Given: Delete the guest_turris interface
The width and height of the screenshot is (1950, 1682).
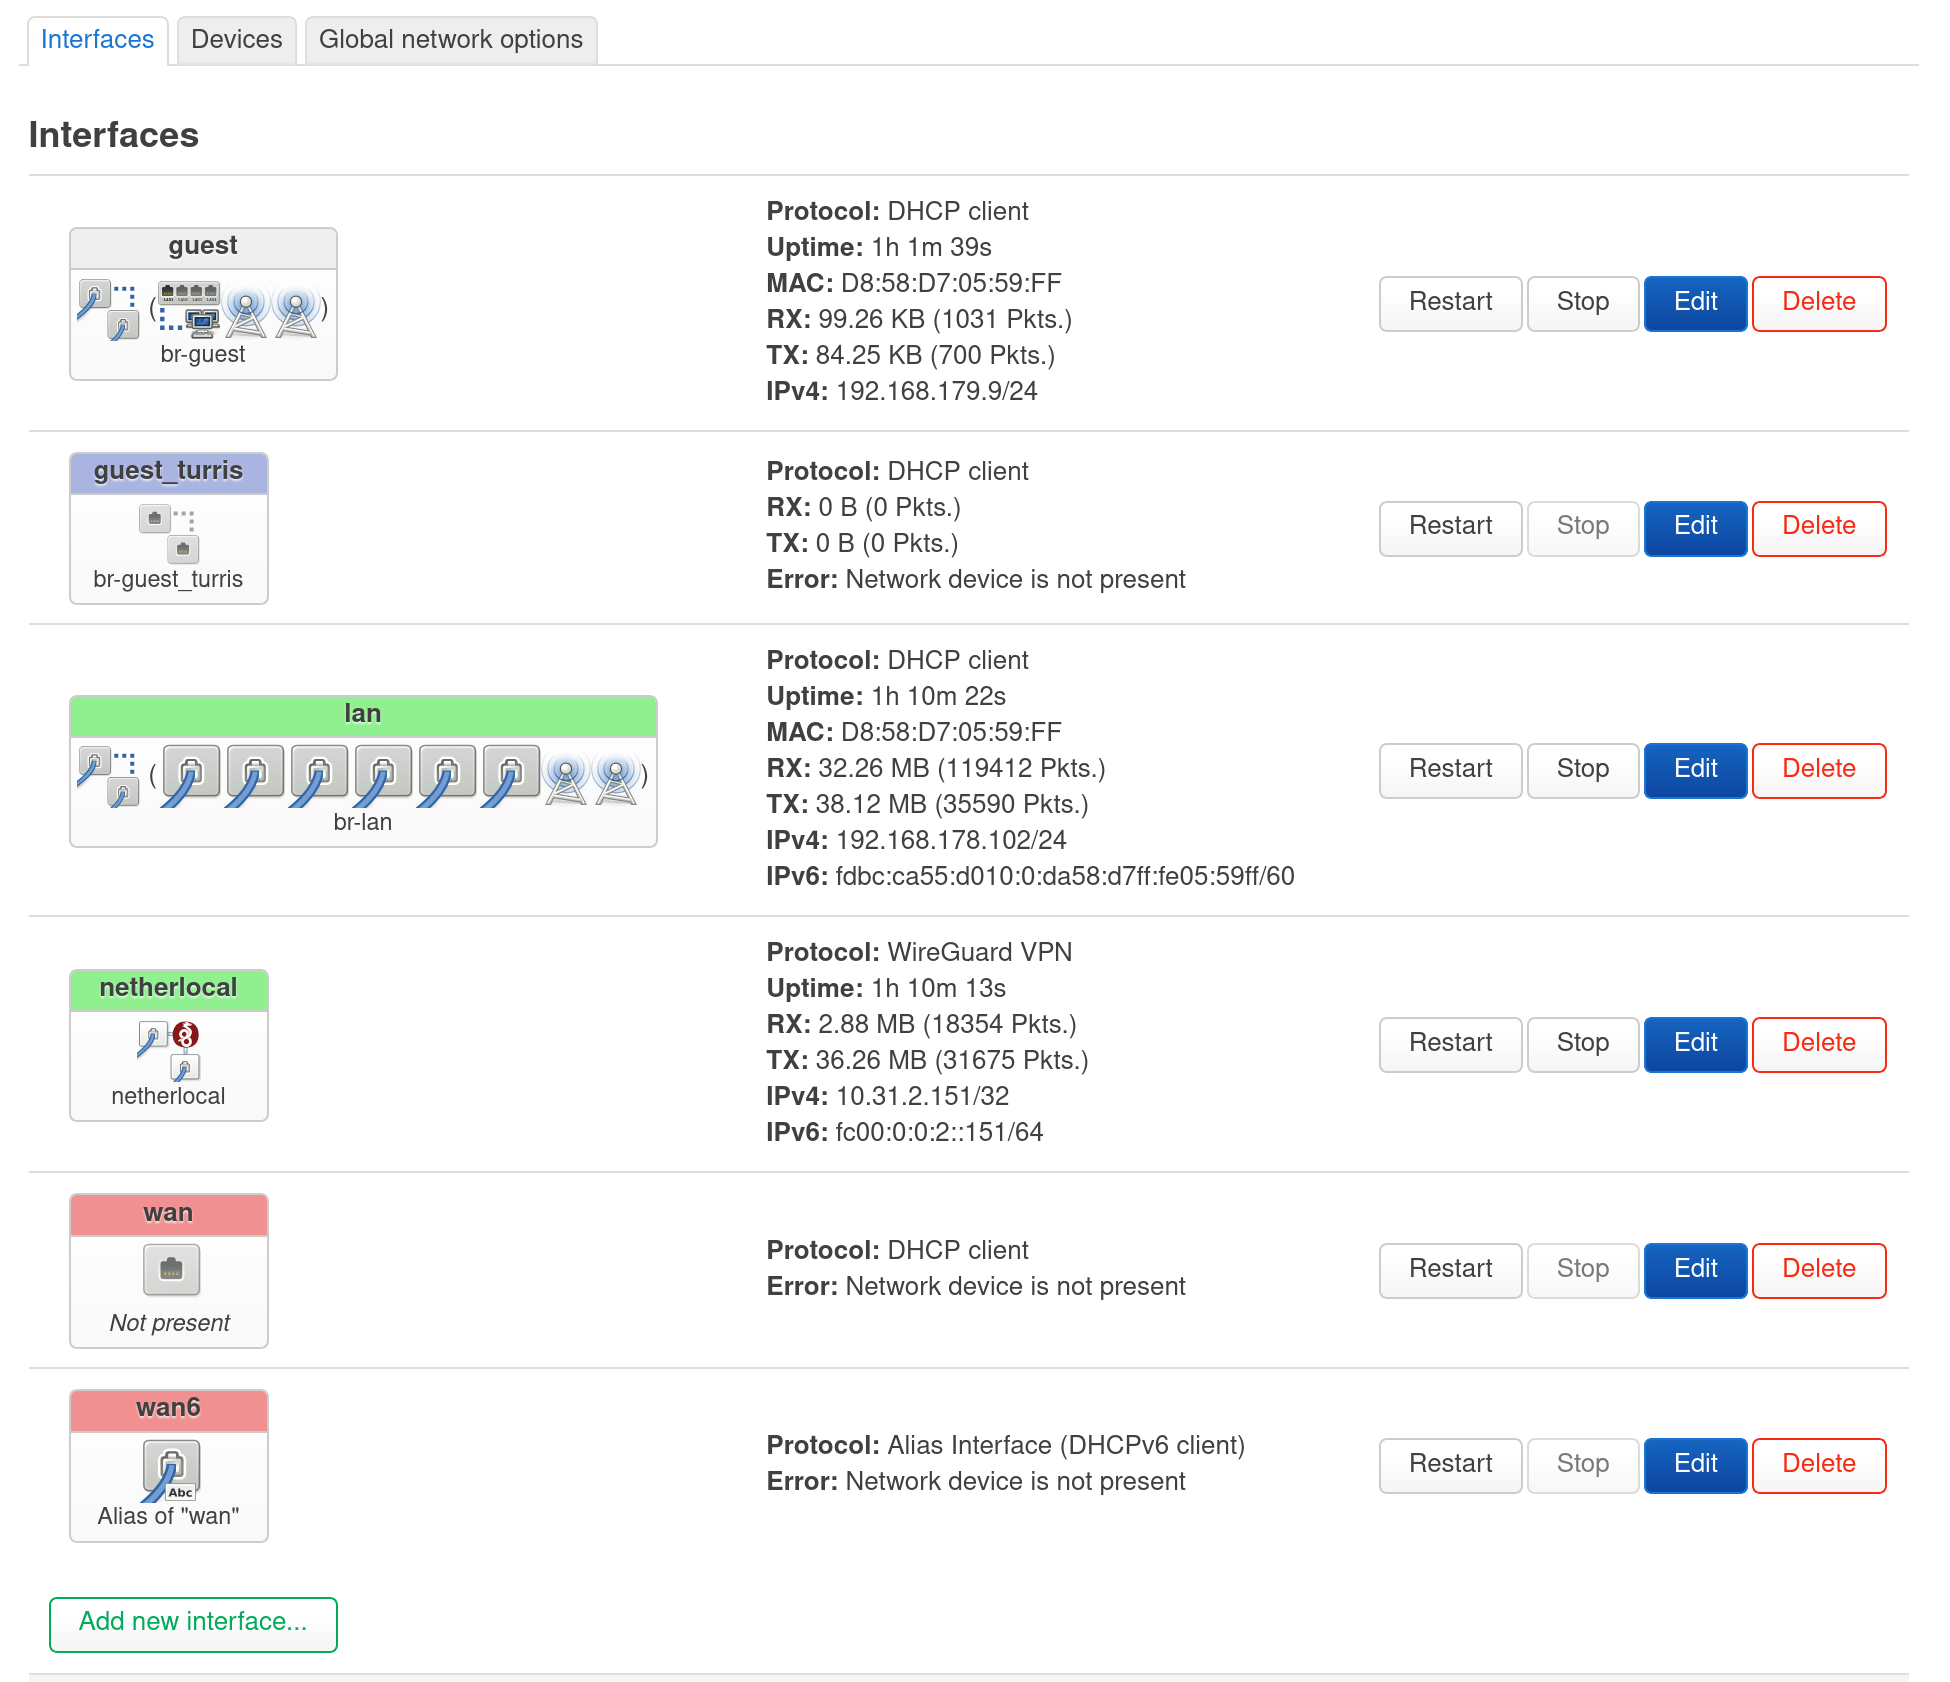Looking at the screenshot, I should 1818,527.
